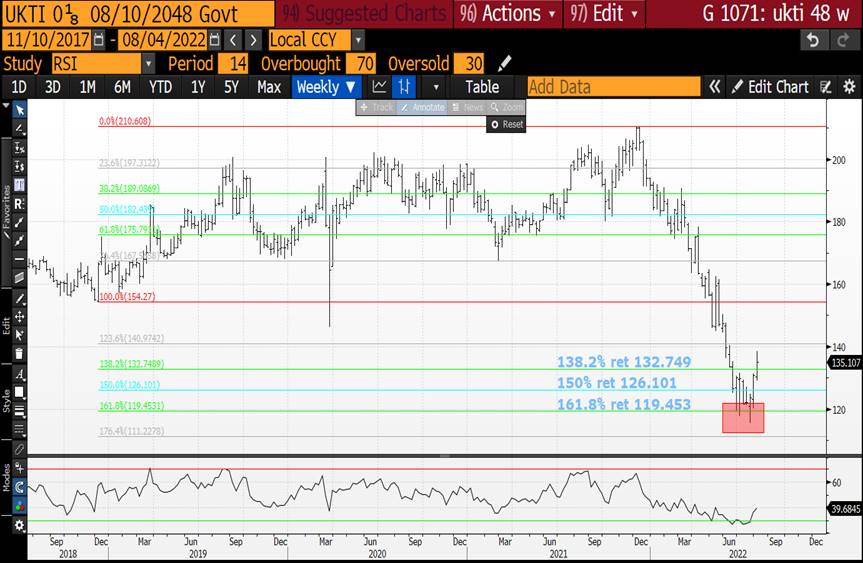Click the notes edit icon beside Edit Chart

826,87
